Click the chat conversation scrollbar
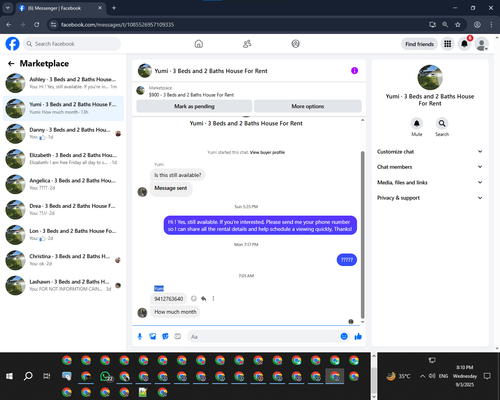Screen dimensions: 500x400 tap(363, 235)
